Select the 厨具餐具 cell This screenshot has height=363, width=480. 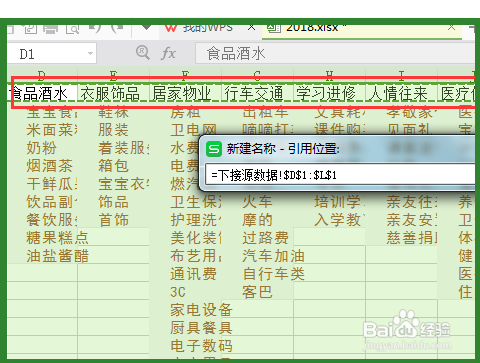pyautogui.click(x=185, y=328)
